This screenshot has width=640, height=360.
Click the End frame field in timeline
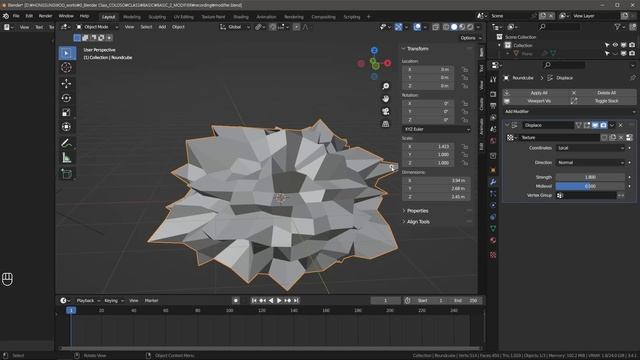pyautogui.click(x=466, y=300)
